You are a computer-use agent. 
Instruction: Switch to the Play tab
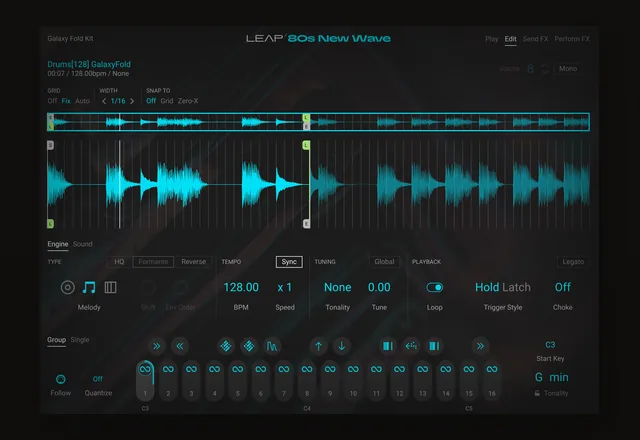click(x=492, y=39)
